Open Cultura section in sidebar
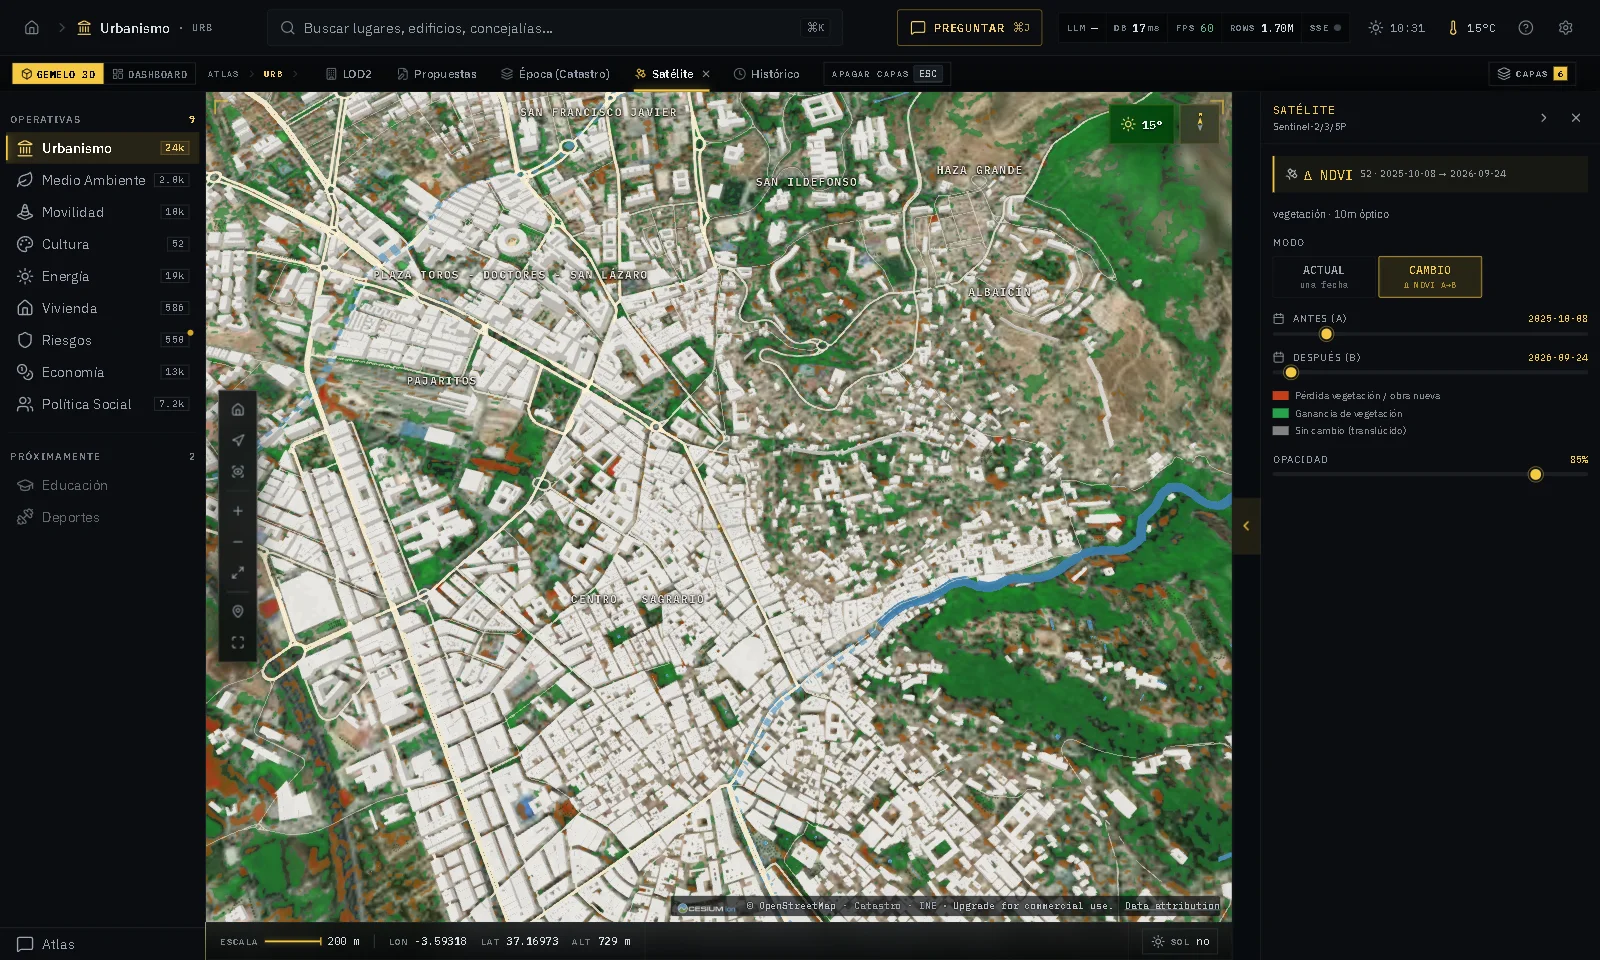1600x960 pixels. click(102, 244)
